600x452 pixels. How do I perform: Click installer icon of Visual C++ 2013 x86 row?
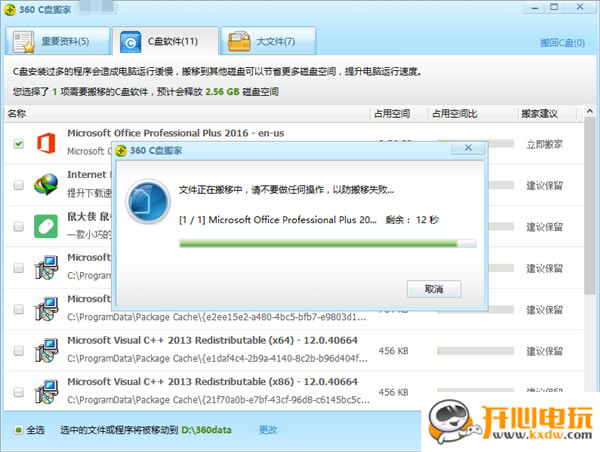(46, 391)
